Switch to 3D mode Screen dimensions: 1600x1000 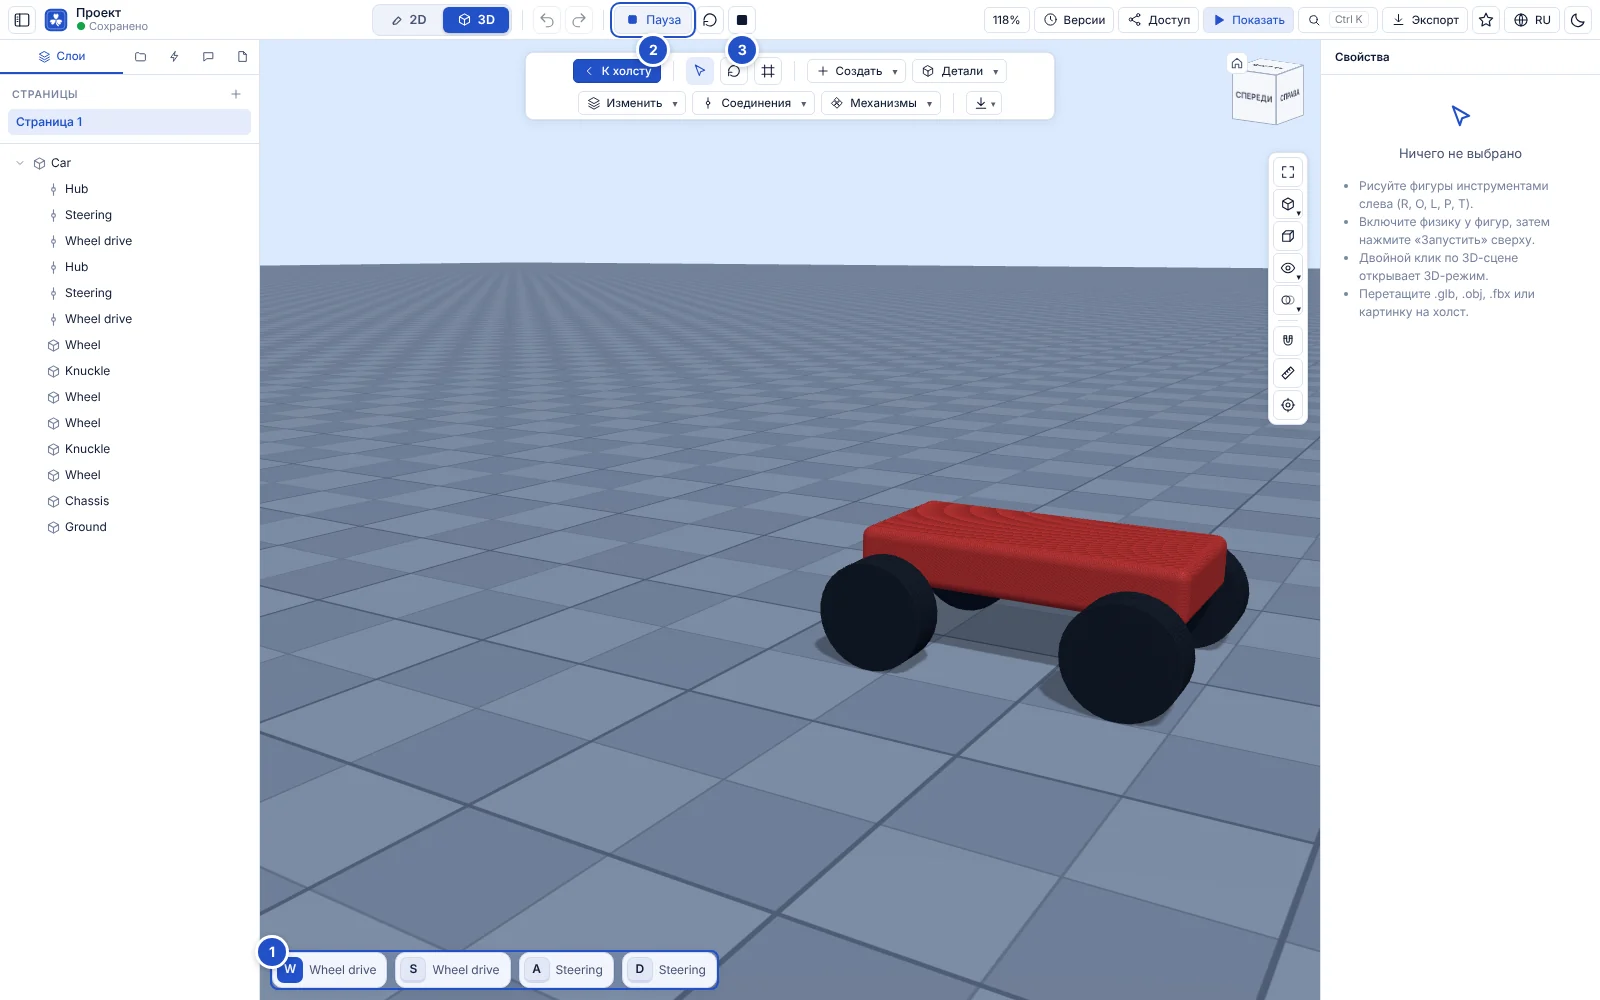tap(476, 20)
